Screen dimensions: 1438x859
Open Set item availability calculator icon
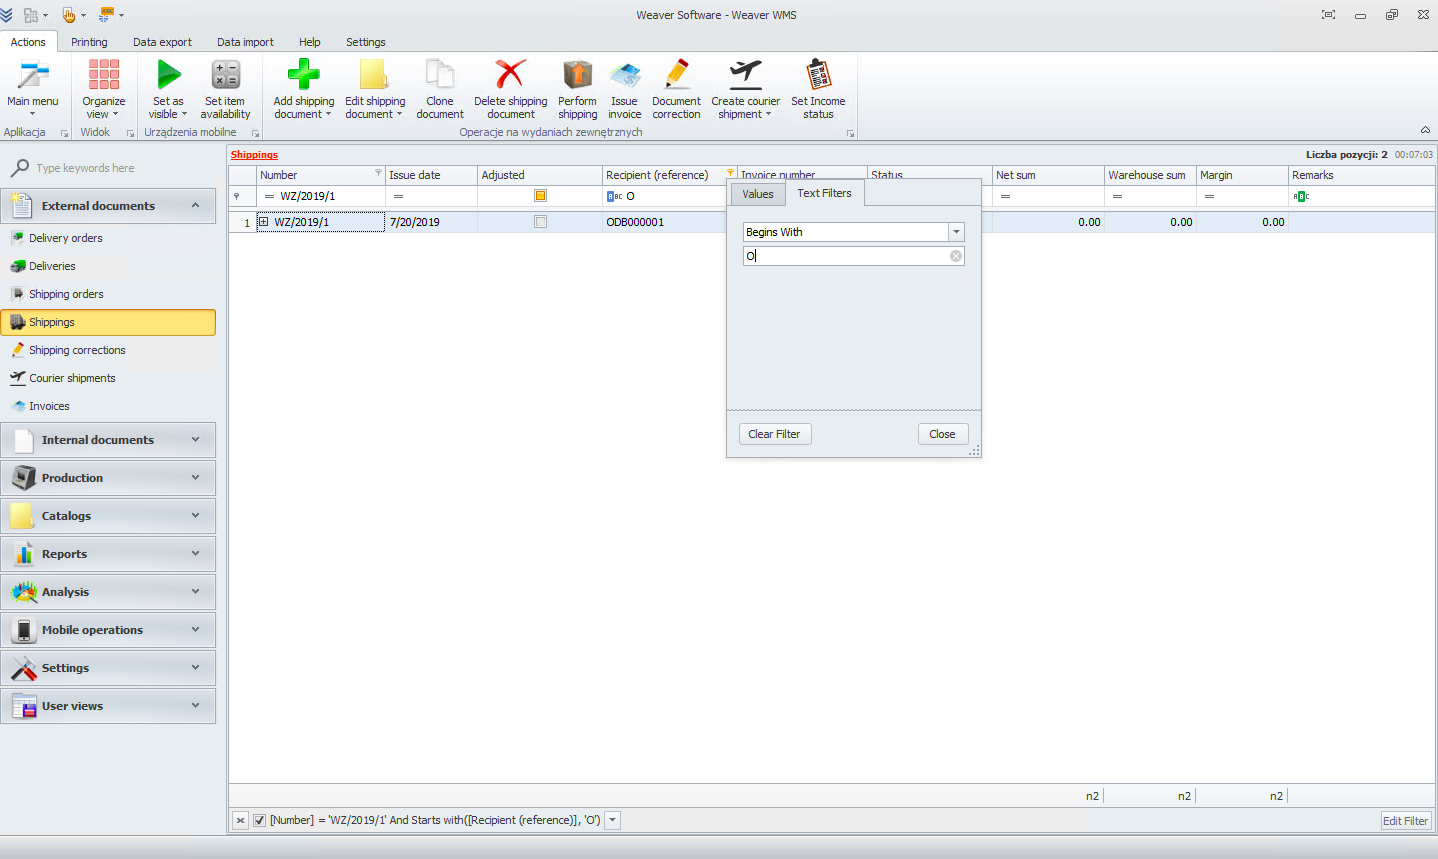(x=226, y=75)
